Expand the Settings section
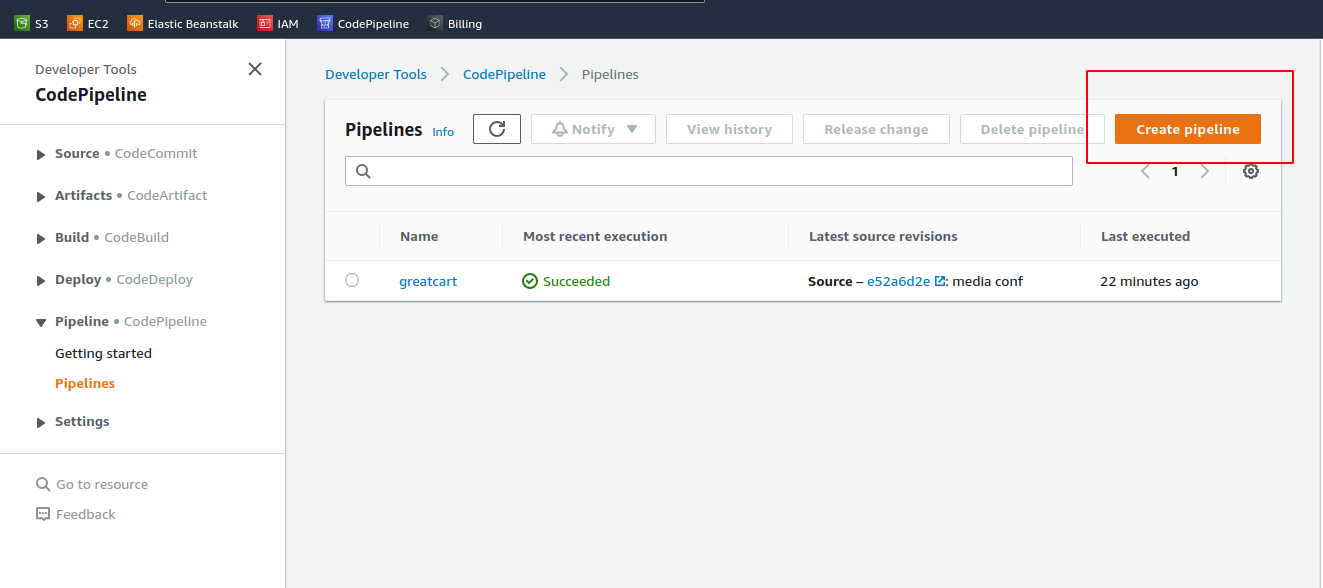 click(x=41, y=422)
